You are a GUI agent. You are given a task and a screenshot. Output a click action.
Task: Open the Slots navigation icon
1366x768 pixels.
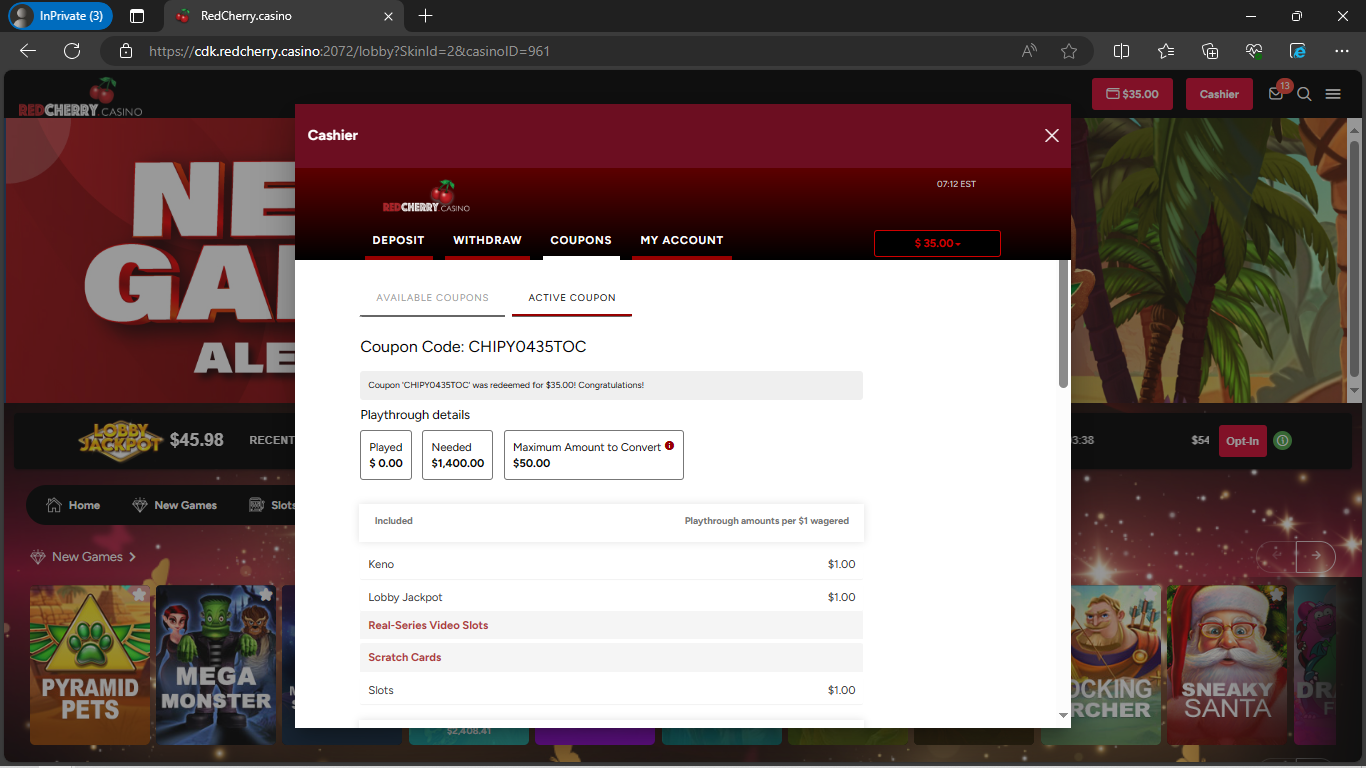pyautogui.click(x=252, y=505)
